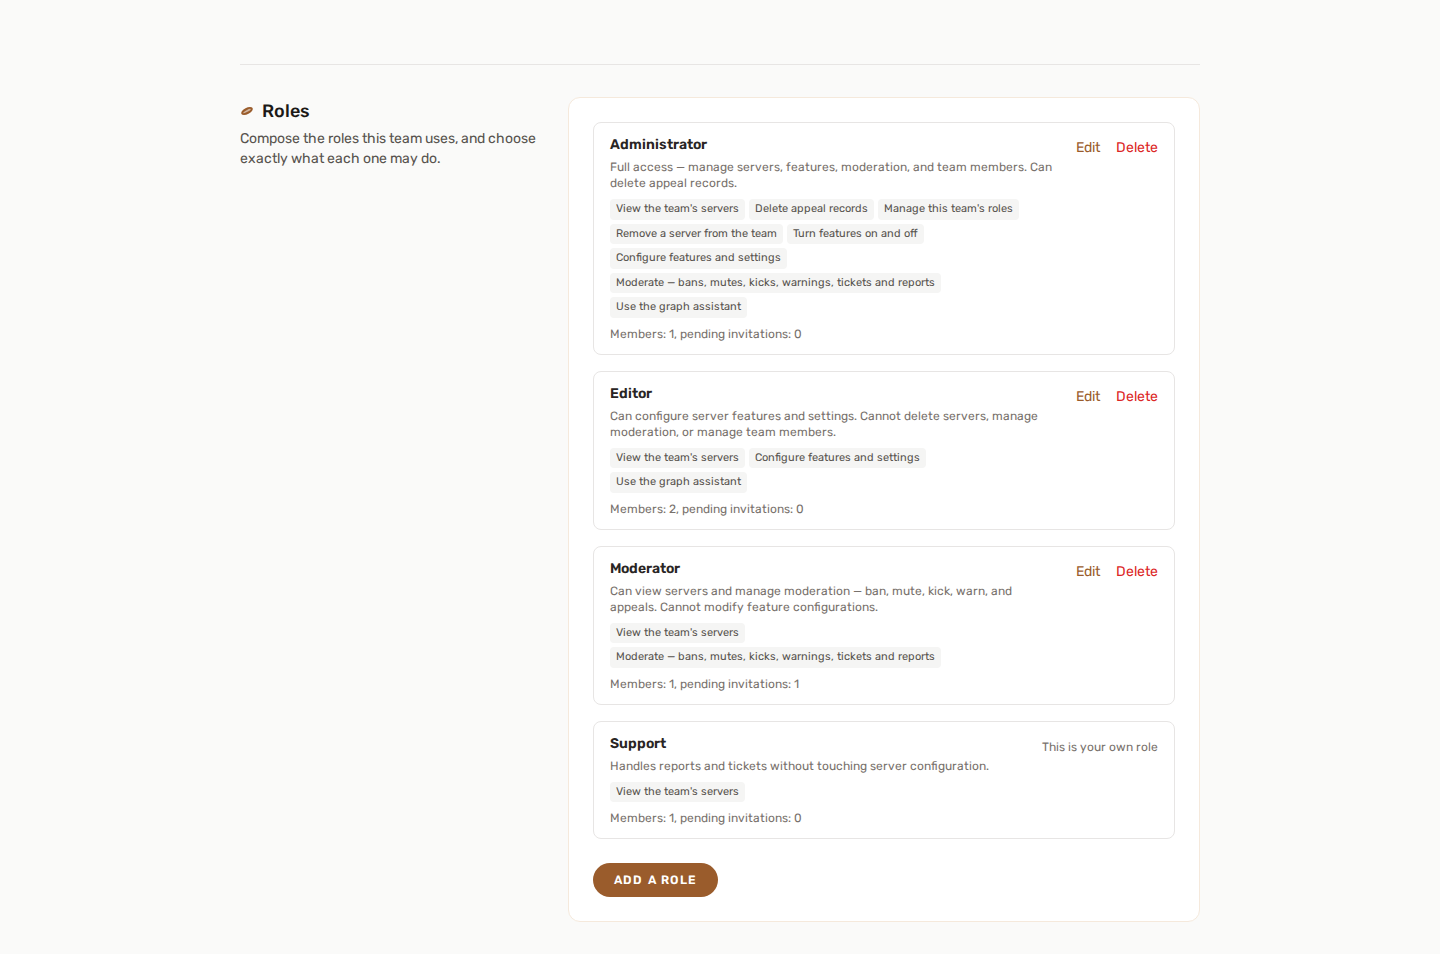Screen dimensions: 1440x954
Task: Delete the Editor role
Action: [x=1137, y=396]
